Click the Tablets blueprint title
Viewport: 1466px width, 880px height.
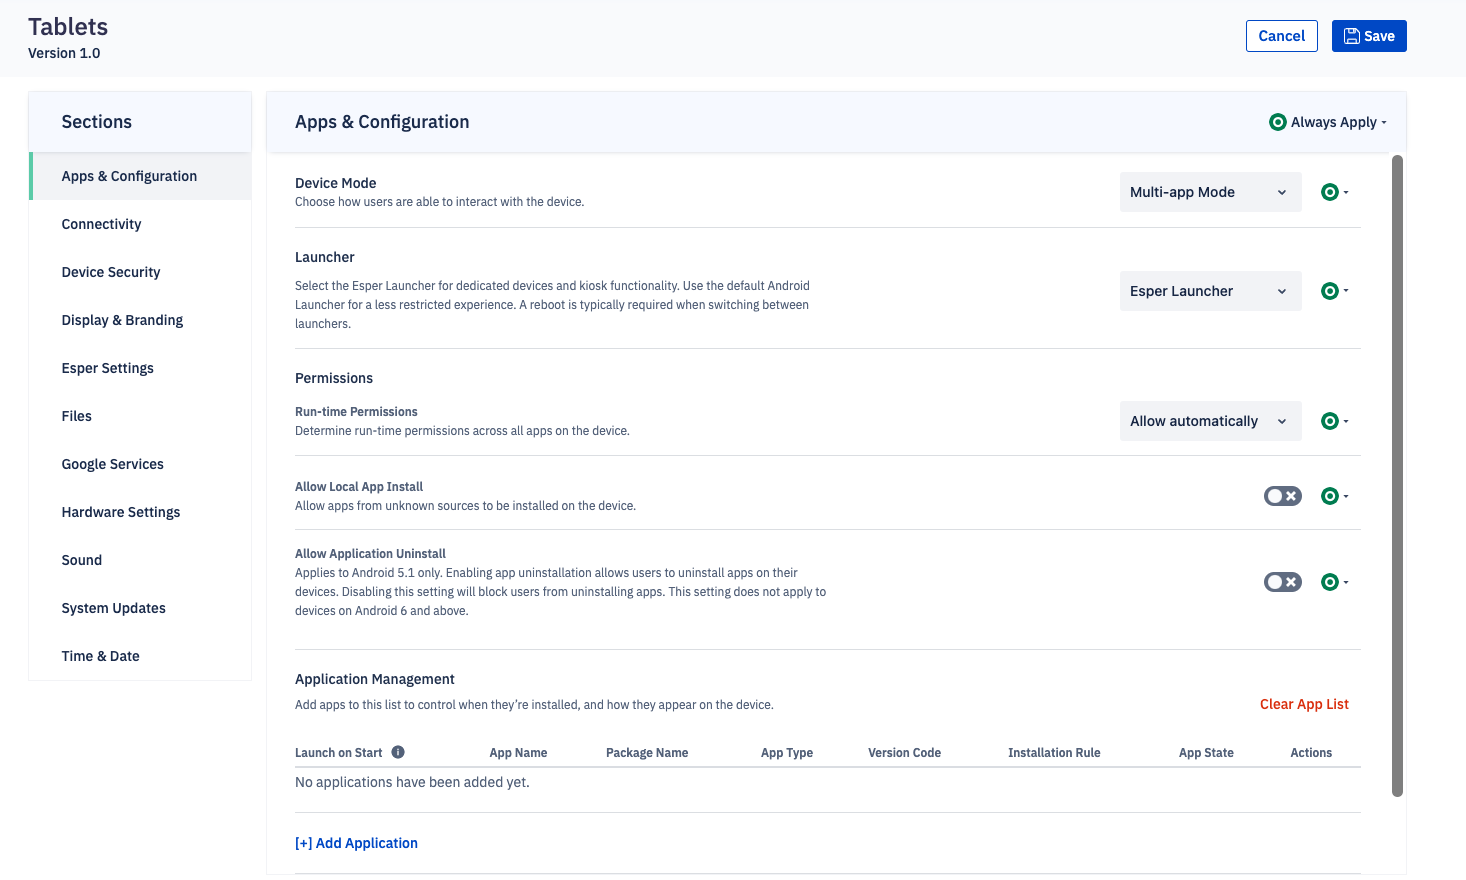click(68, 27)
